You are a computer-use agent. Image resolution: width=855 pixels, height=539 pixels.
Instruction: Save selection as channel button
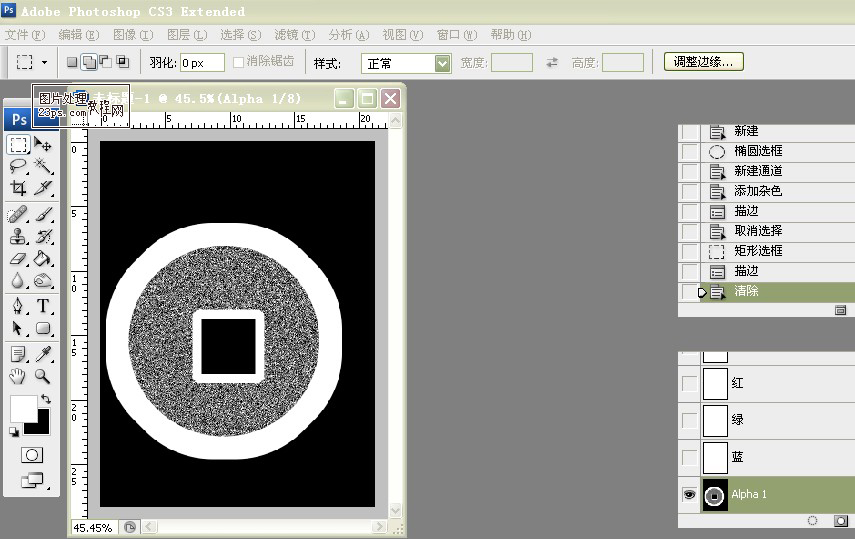pyautogui.click(x=840, y=520)
